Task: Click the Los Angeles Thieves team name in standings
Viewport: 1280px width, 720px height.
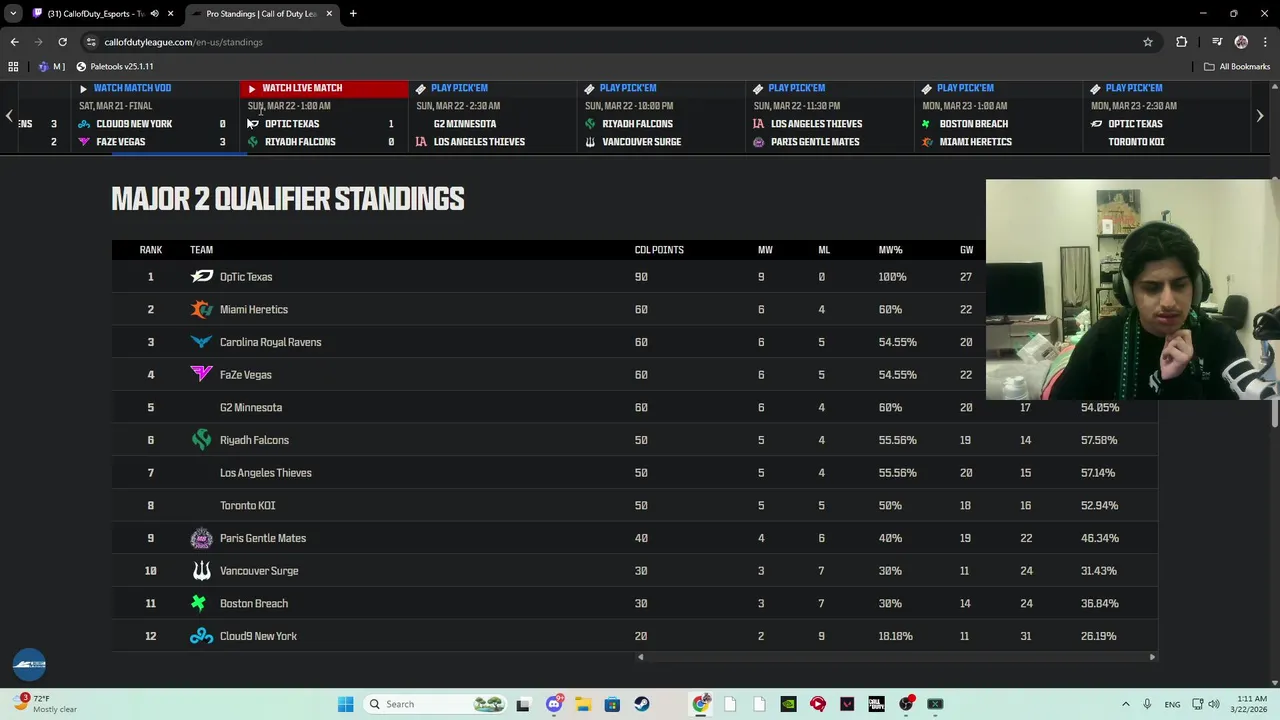Action: tap(265, 473)
